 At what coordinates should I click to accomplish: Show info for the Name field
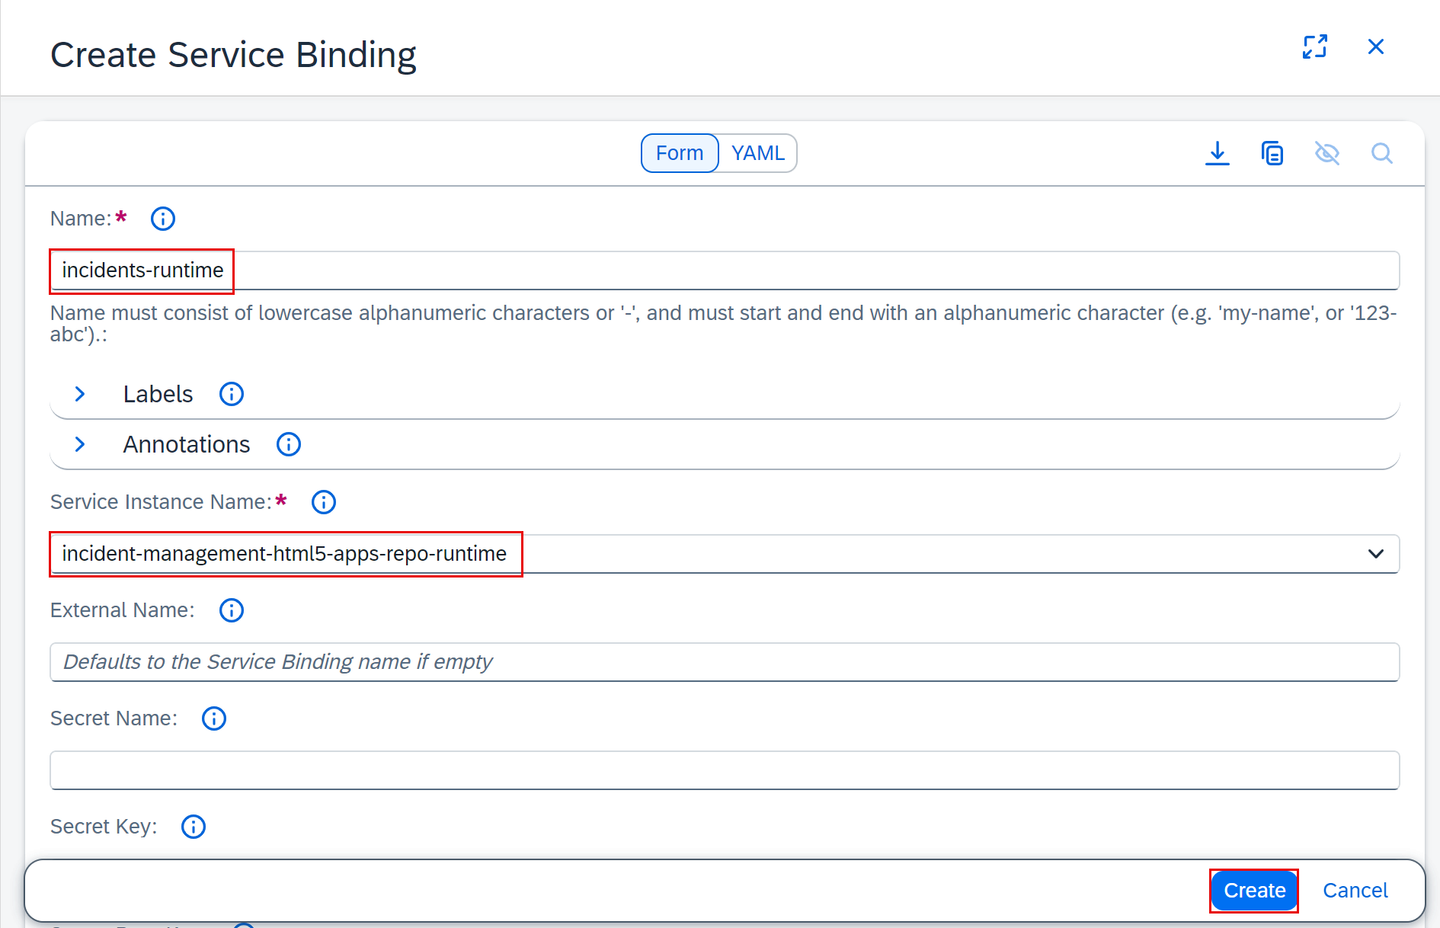[163, 218]
